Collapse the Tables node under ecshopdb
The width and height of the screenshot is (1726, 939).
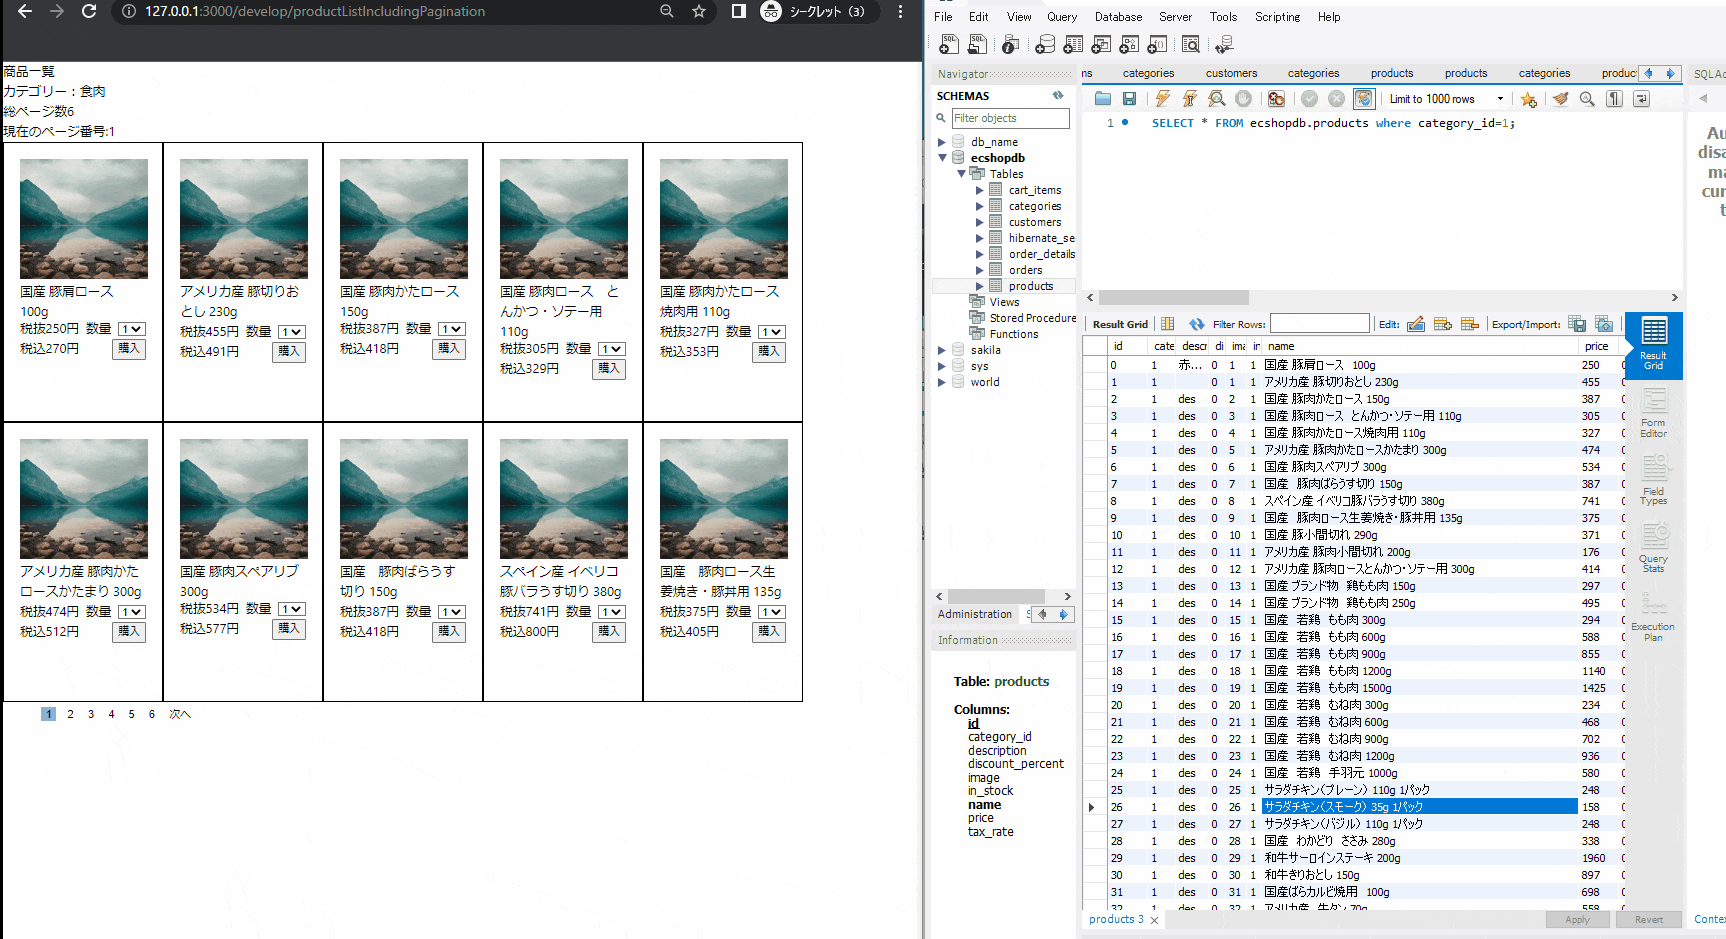(962, 173)
